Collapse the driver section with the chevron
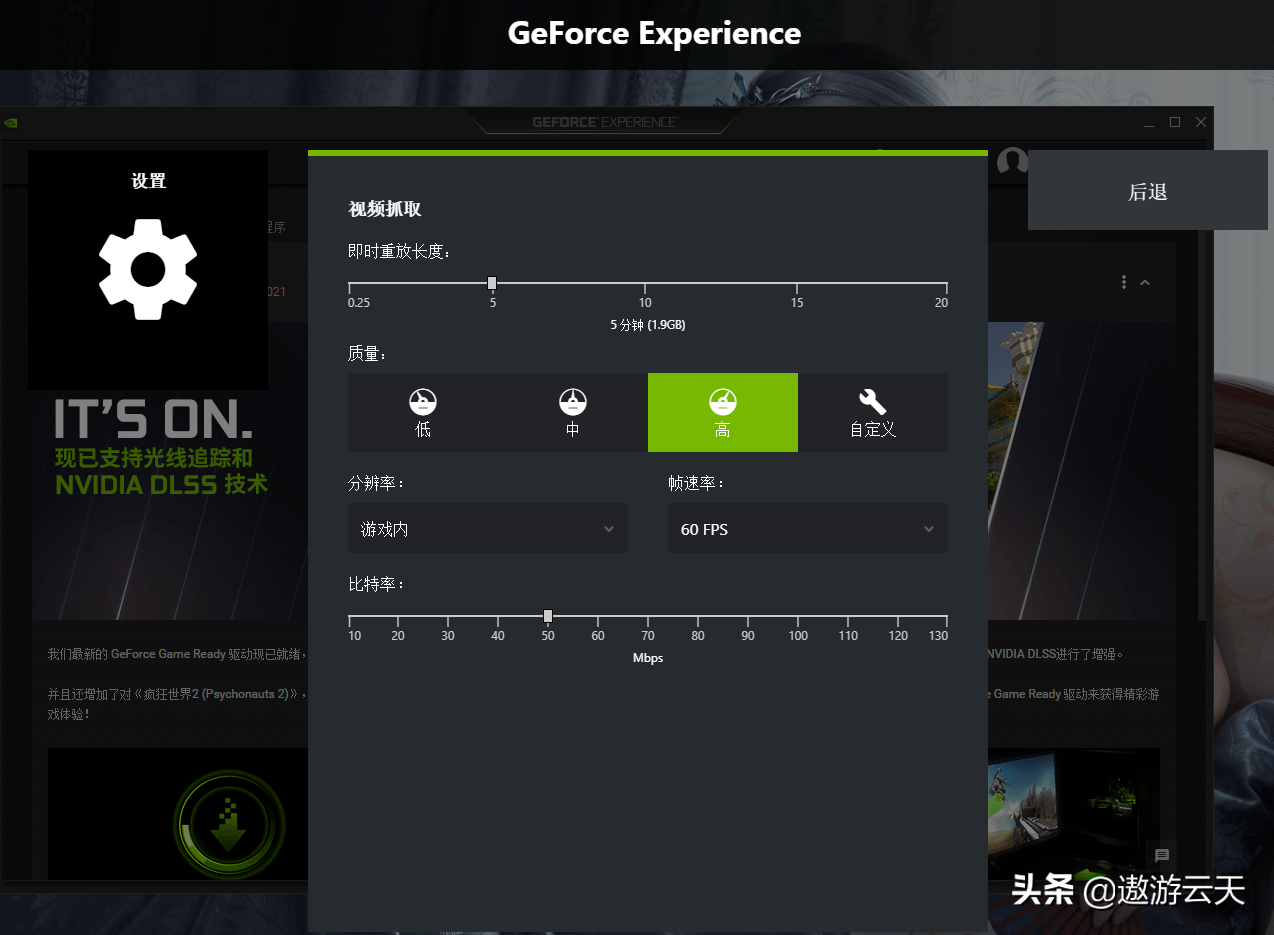Screen dimensions: 1274x935 (1145, 283)
